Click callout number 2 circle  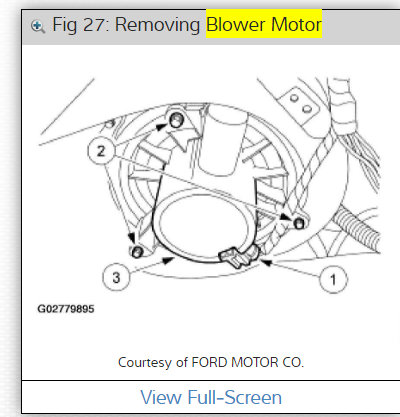point(101,151)
